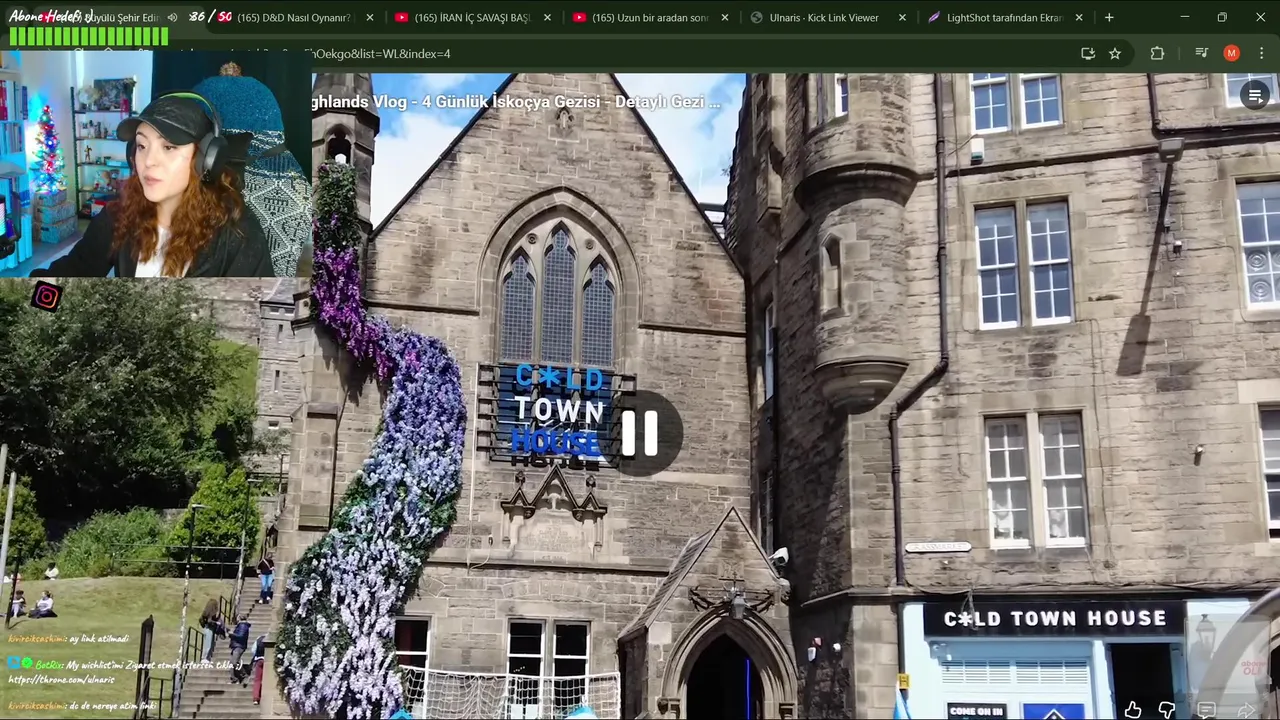Like the video with thumbs up icon
Viewport: 1280px width, 720px height.
tap(1133, 710)
